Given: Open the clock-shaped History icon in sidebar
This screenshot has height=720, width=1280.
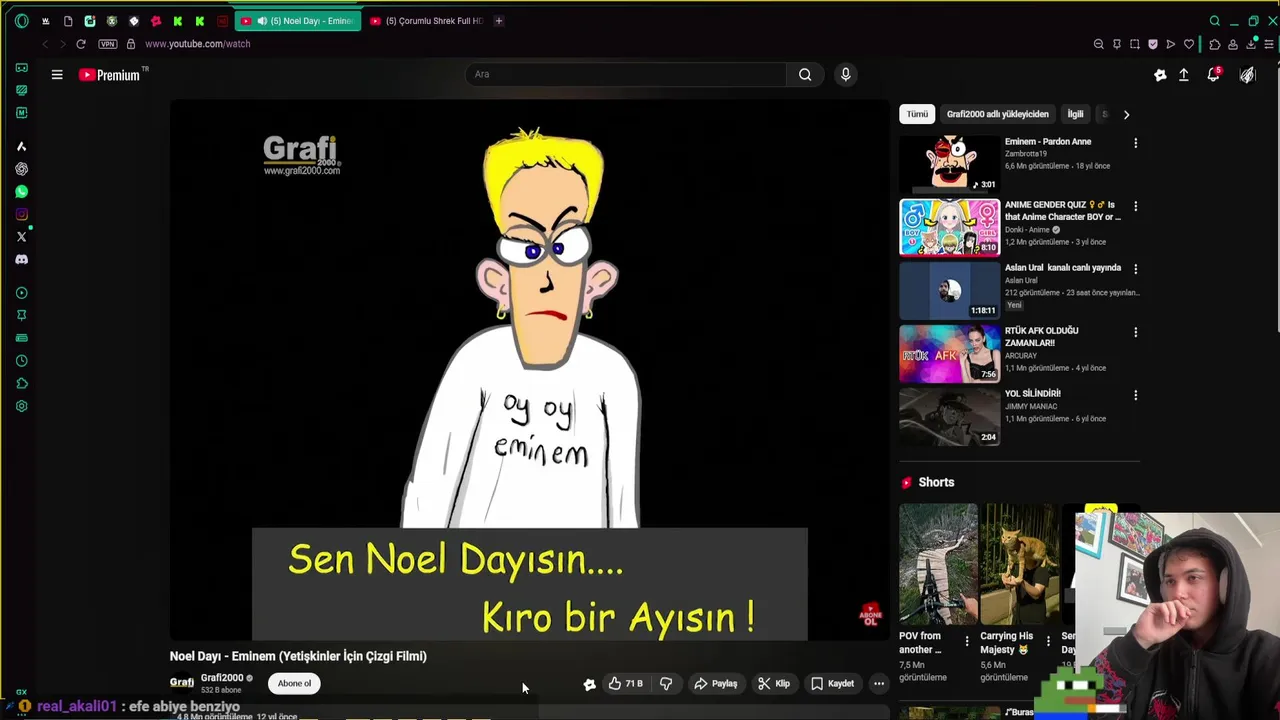Looking at the screenshot, I should (22, 361).
